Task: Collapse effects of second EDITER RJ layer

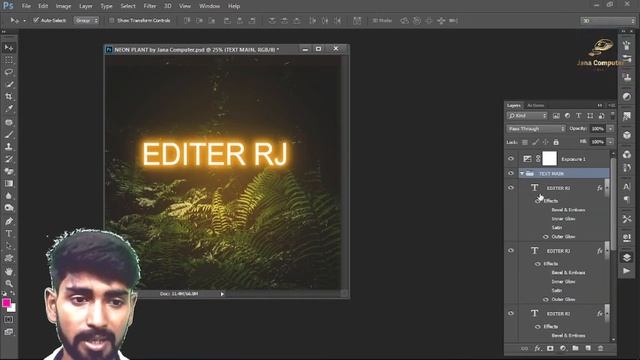Action: (x=606, y=251)
